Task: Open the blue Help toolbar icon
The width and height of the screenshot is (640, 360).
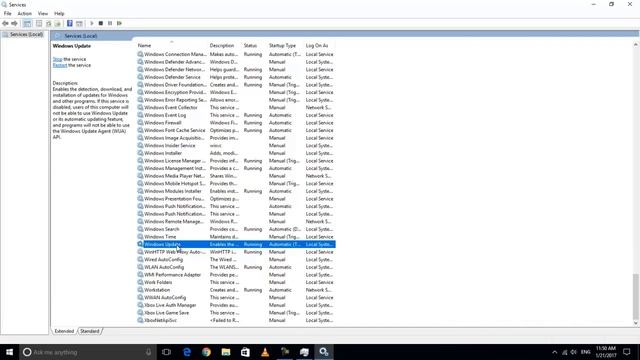Action: [x=70, y=24]
